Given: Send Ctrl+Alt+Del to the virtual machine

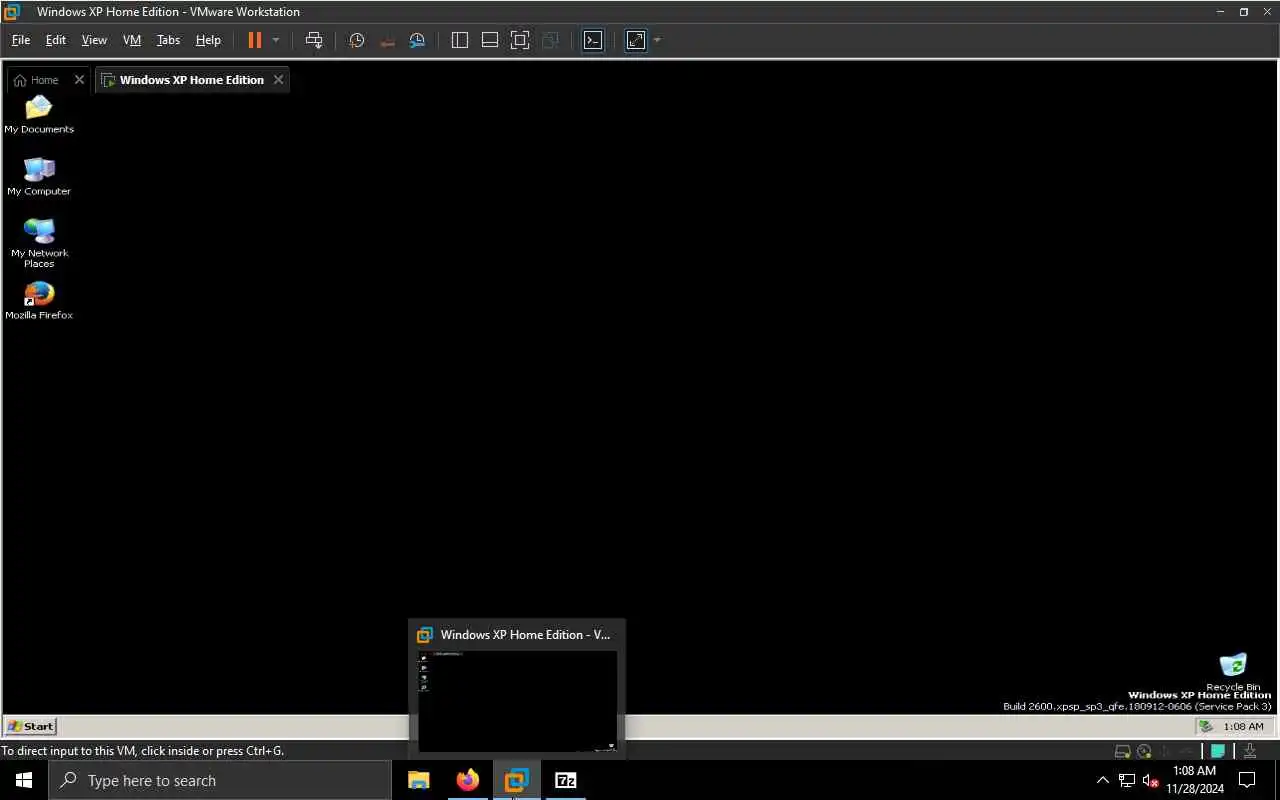Looking at the screenshot, I should coord(314,40).
